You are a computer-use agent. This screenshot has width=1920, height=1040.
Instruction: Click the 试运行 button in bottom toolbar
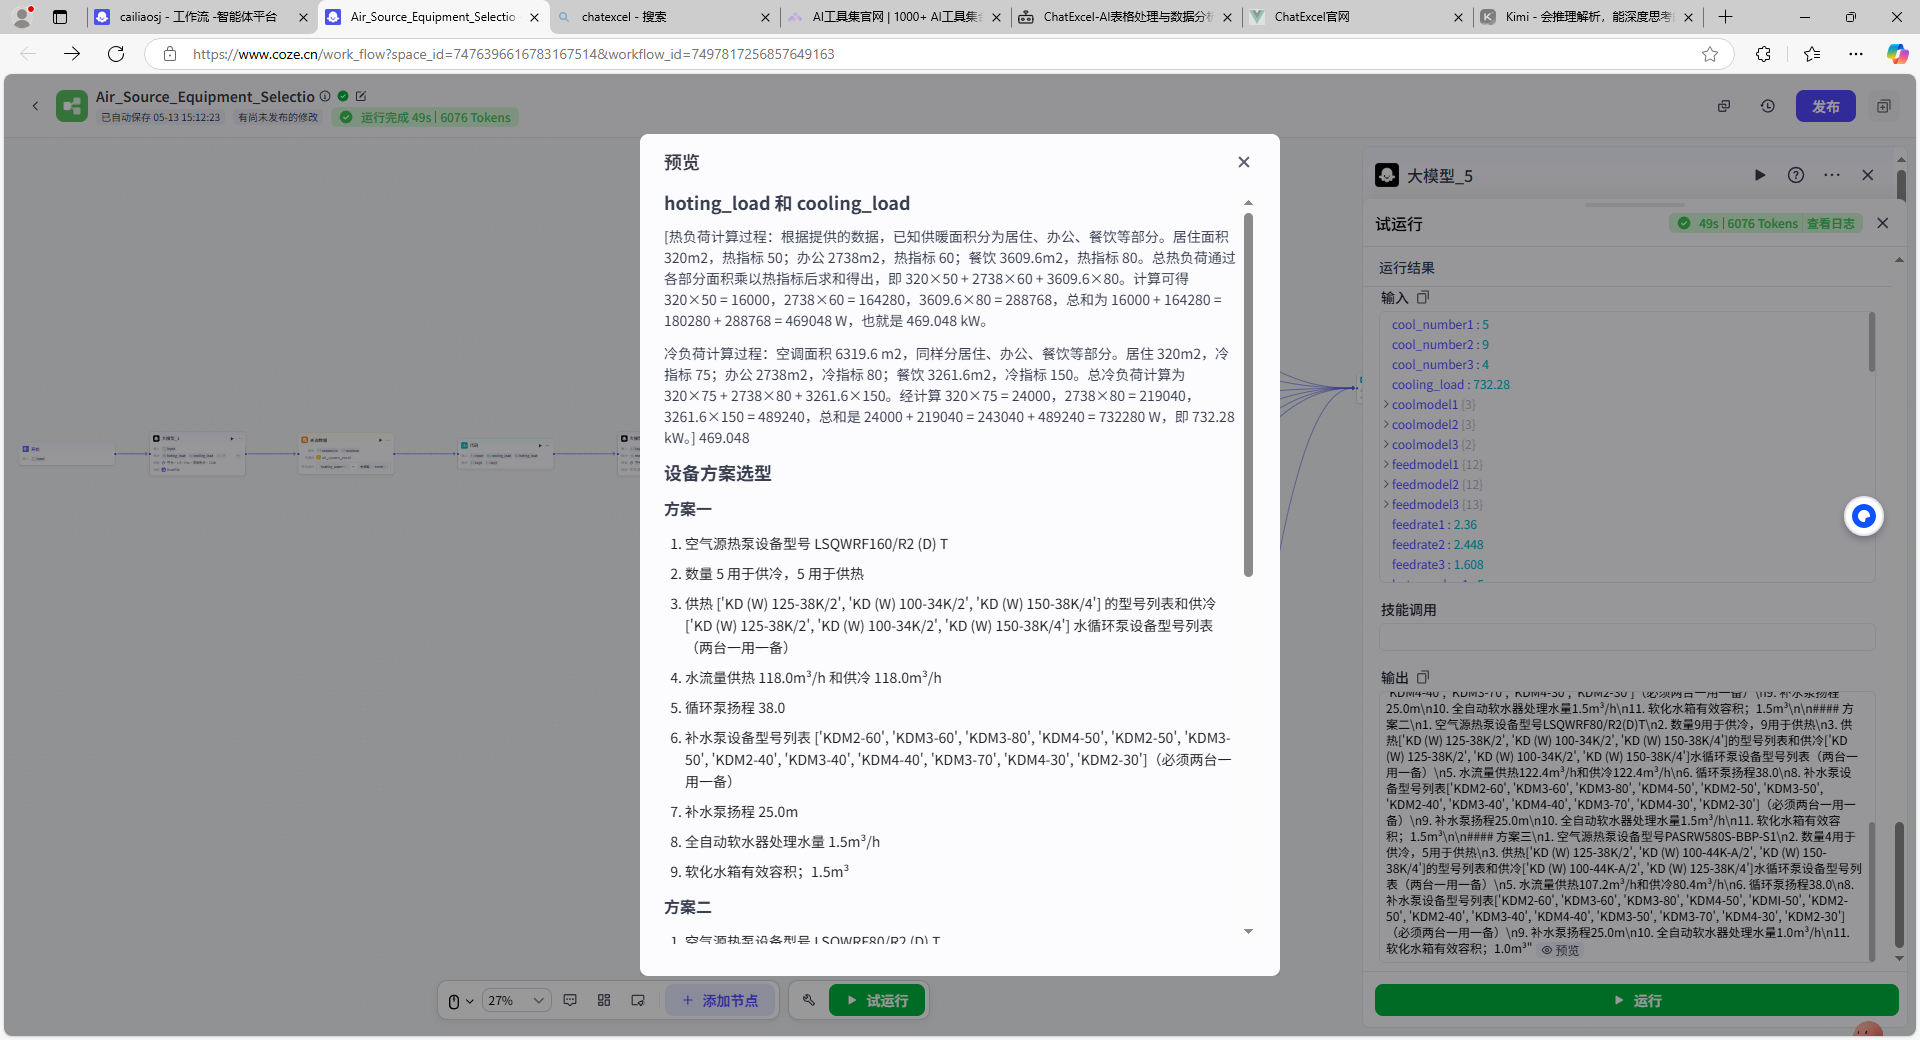pyautogui.click(x=877, y=1001)
